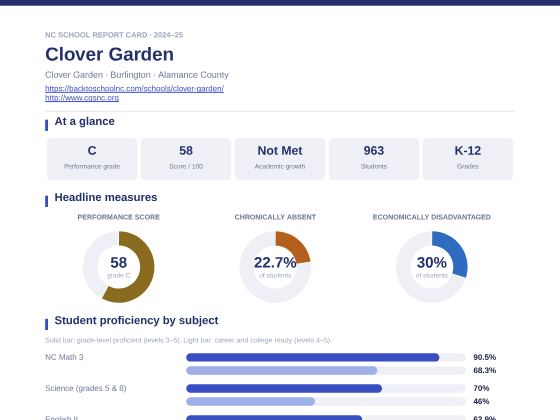Viewport: 560px width, 420px height.
Task: Click the NC Math 3 subject label
Action: click(64, 357)
